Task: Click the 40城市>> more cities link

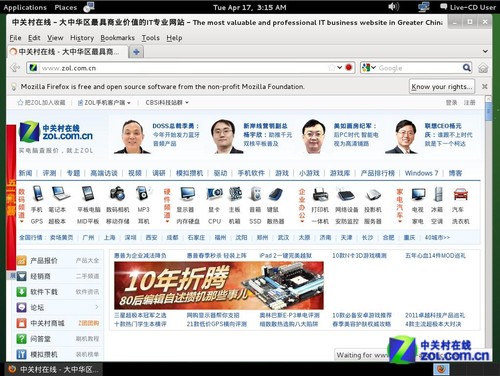Action: tap(437, 238)
